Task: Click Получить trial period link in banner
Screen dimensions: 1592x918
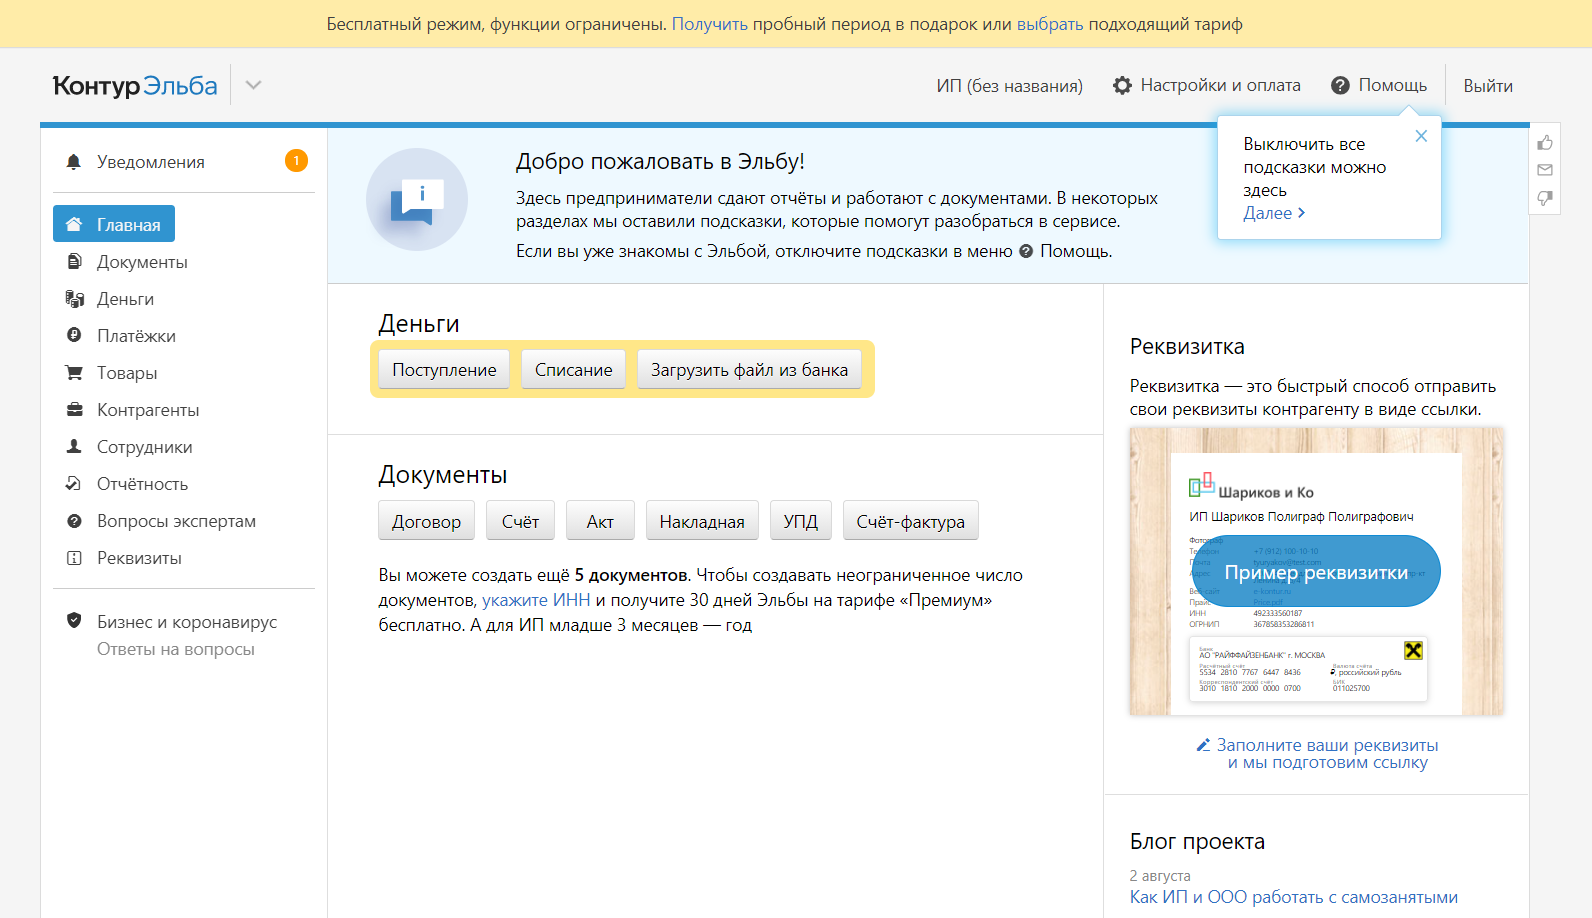Action: coord(710,24)
